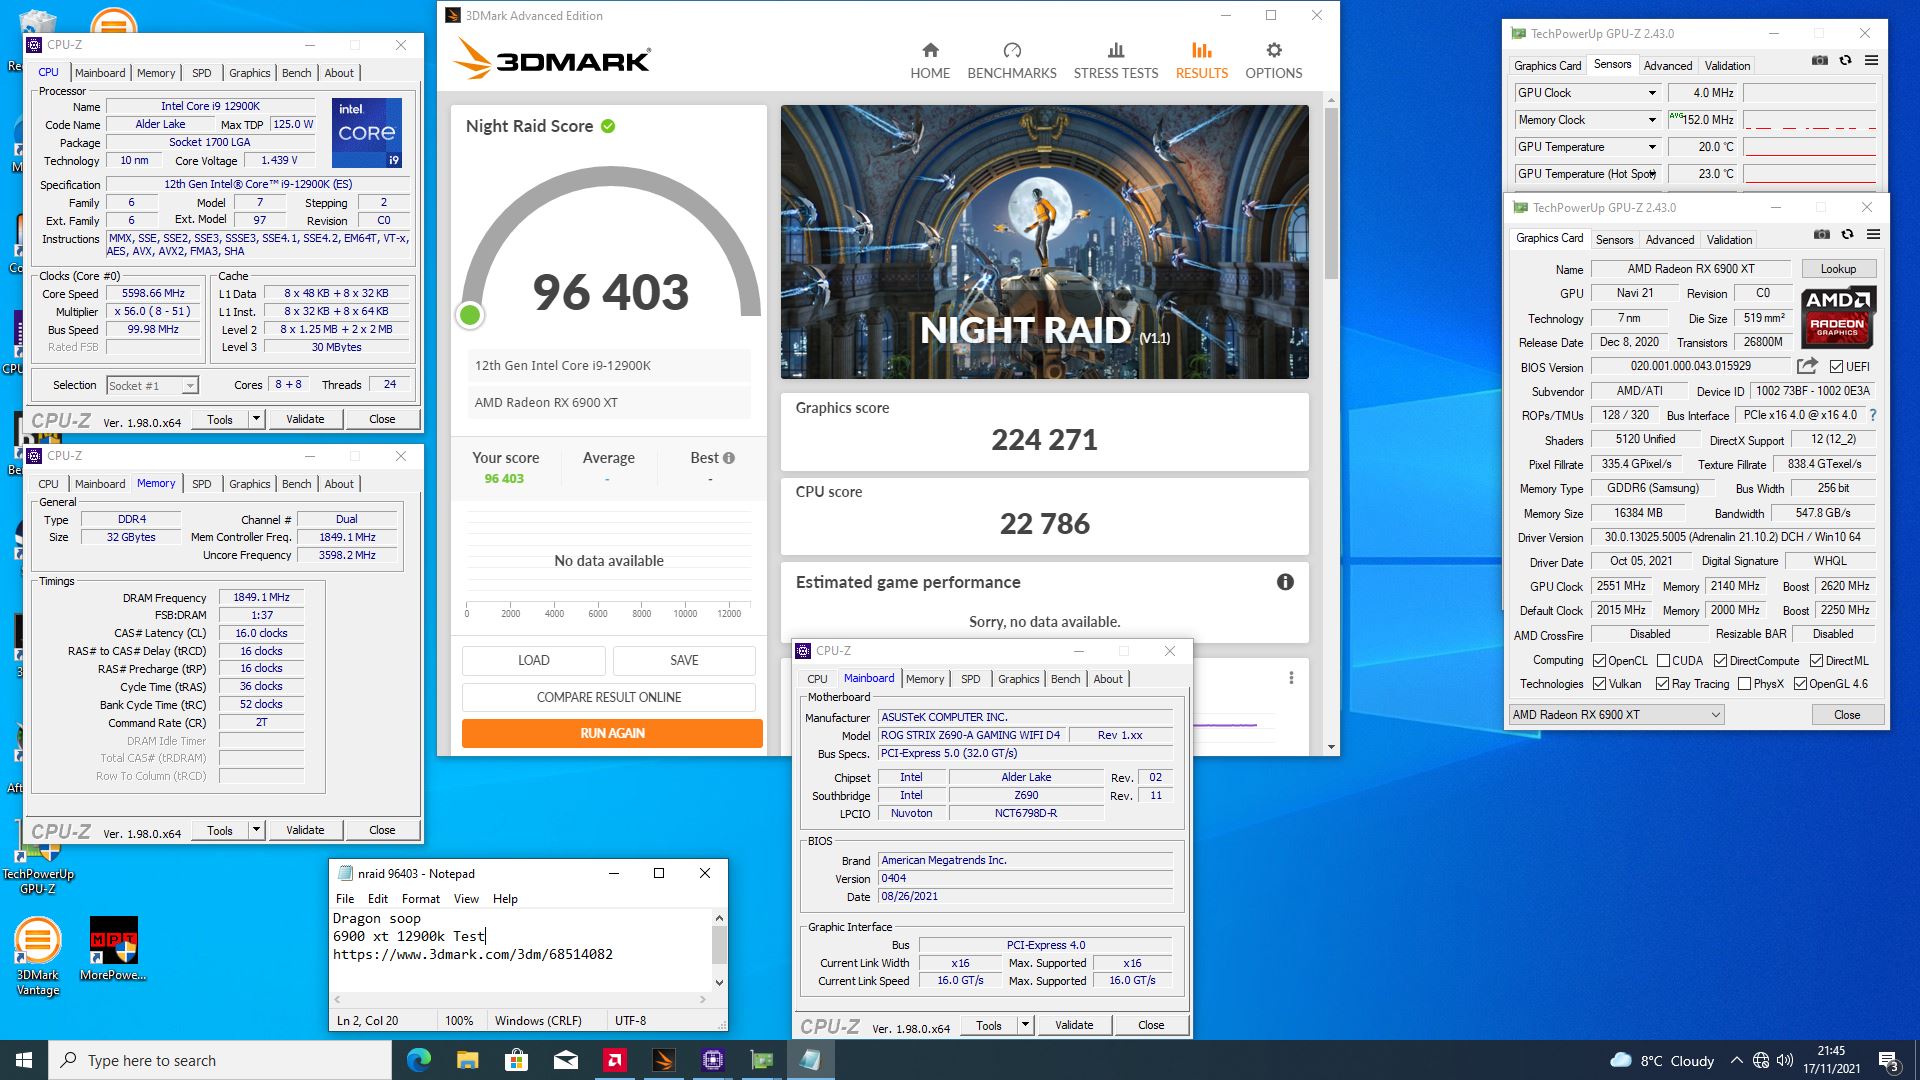Open the 3DMark Home page
This screenshot has height=1080, width=1920.
pyautogui.click(x=929, y=61)
